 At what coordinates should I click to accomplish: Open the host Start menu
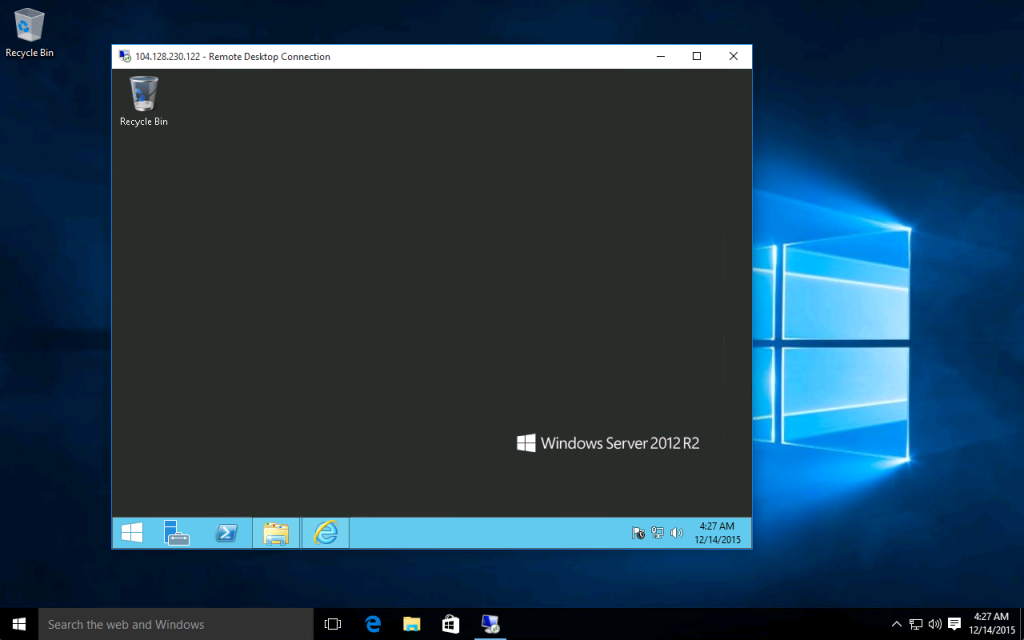[x=19, y=623]
